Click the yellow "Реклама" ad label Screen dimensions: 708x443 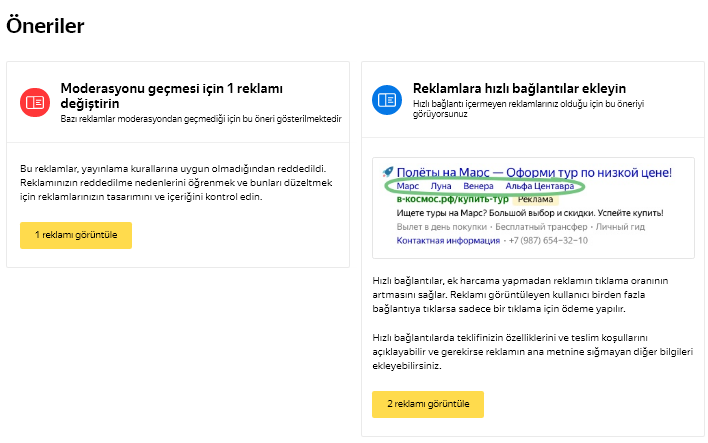point(536,200)
